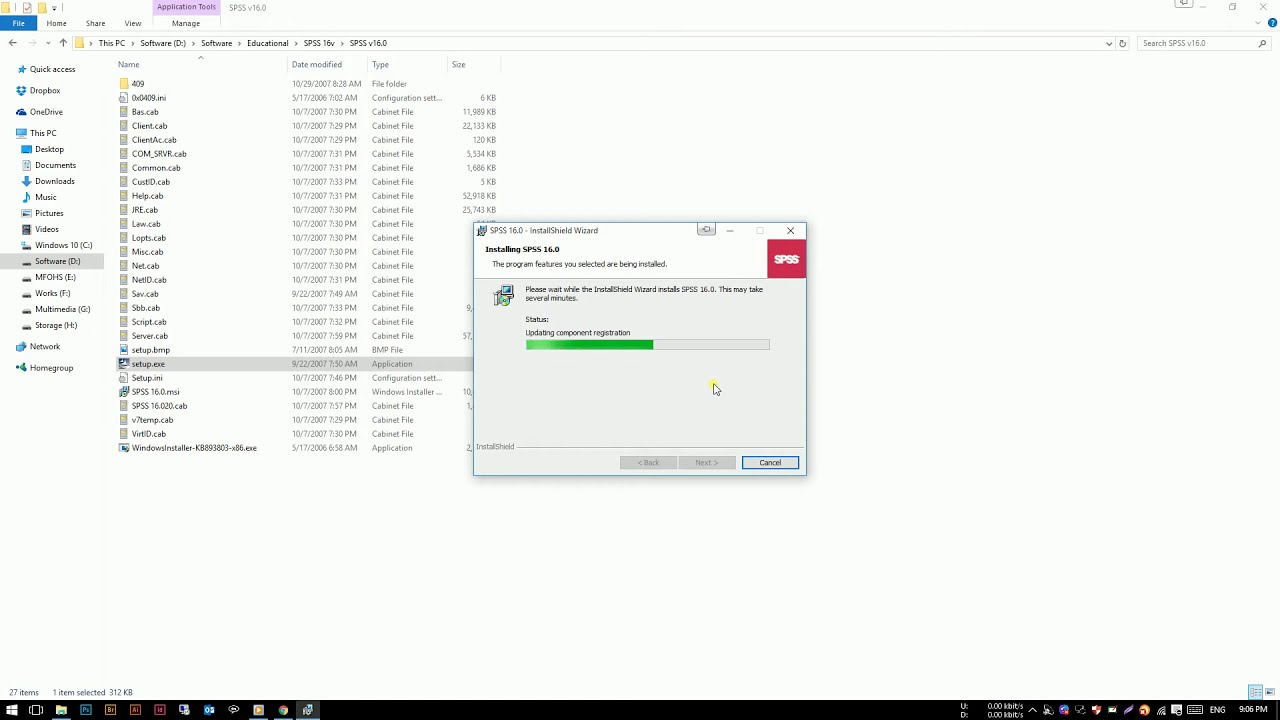Click Educational in the address breadcrumb
1280x720 pixels.
267,43
